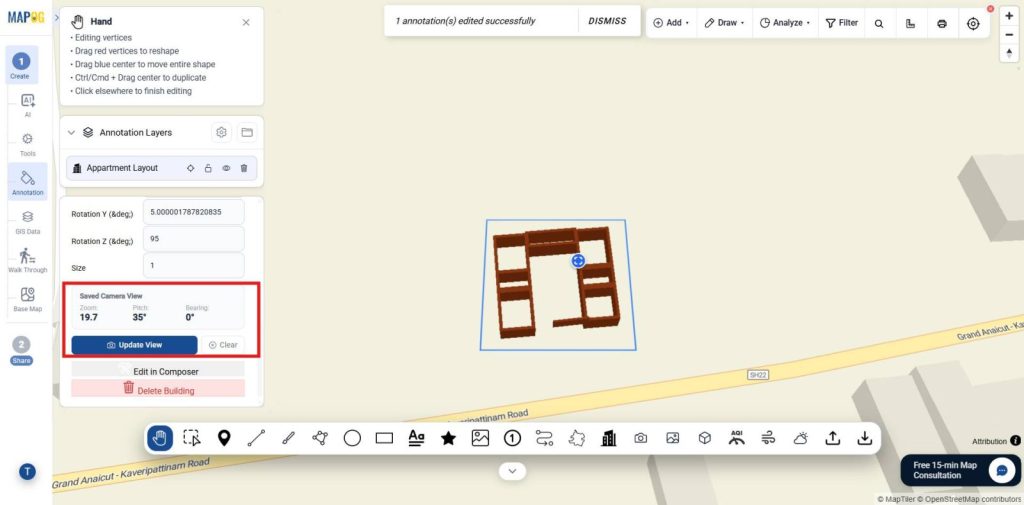This screenshot has height=505, width=1024.
Task: Zoom to Appartment Layout via crosshair icon
Action: coord(191,168)
